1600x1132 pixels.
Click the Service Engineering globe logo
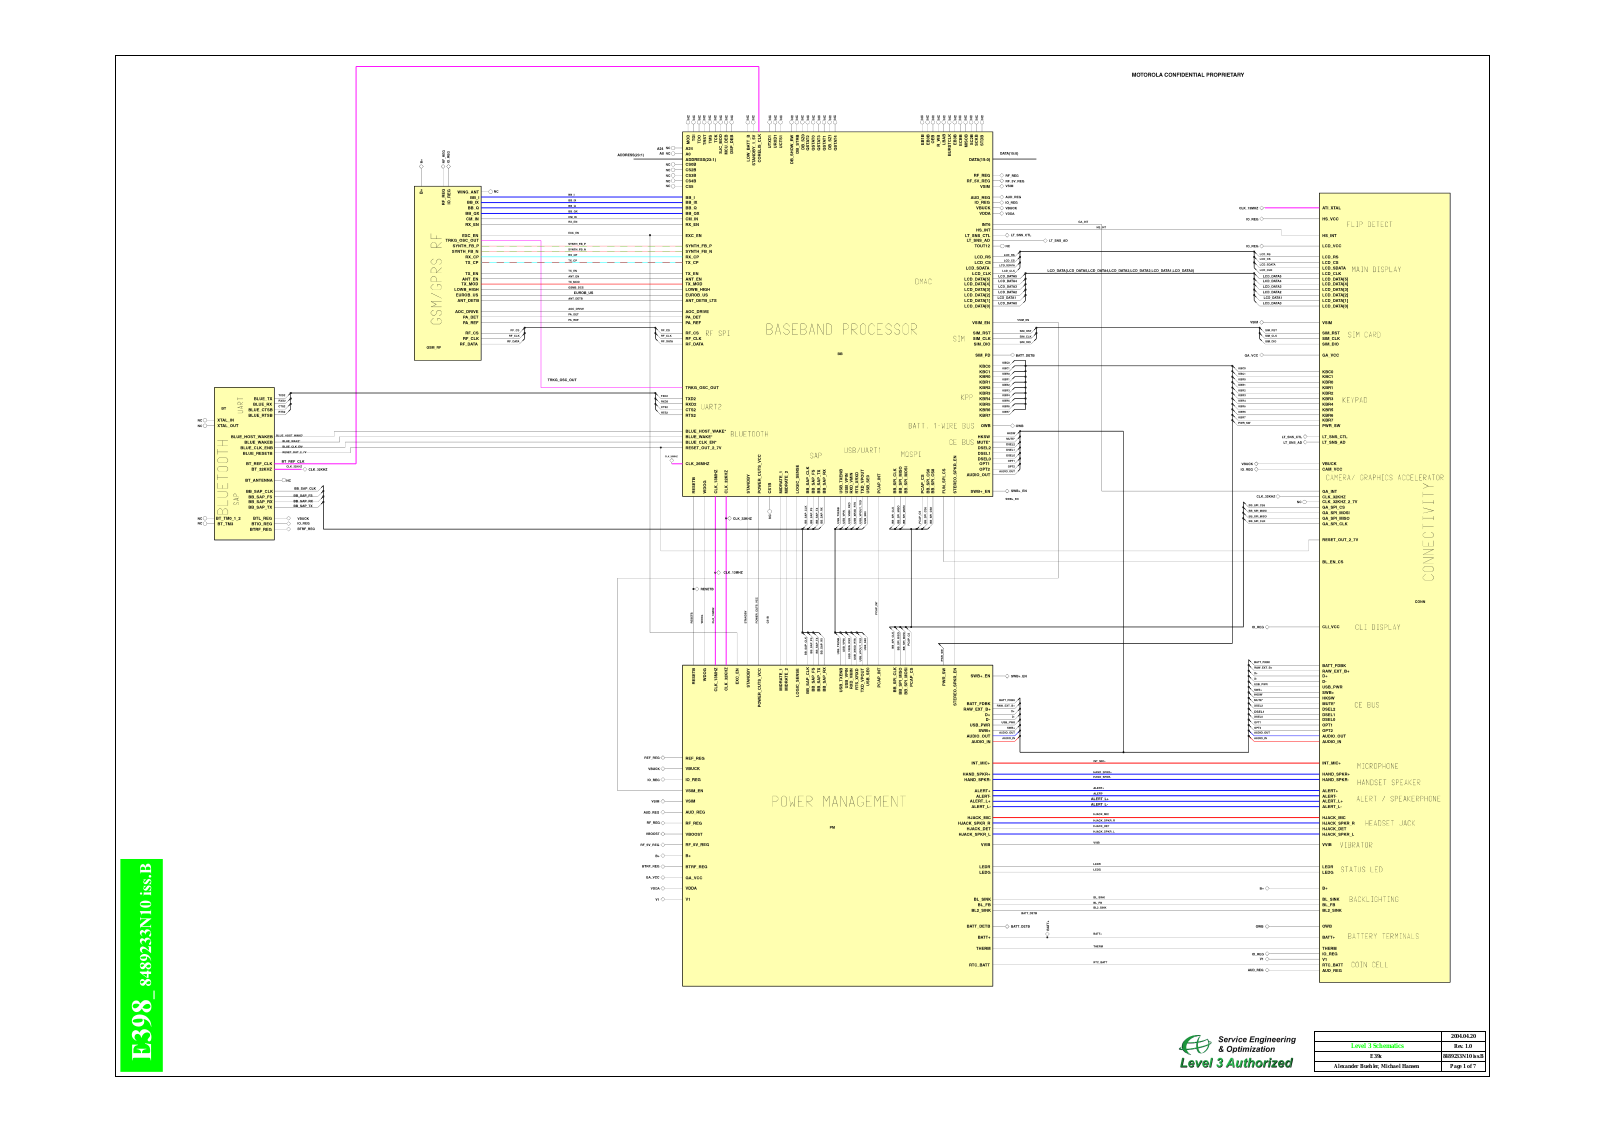(x=1195, y=1045)
